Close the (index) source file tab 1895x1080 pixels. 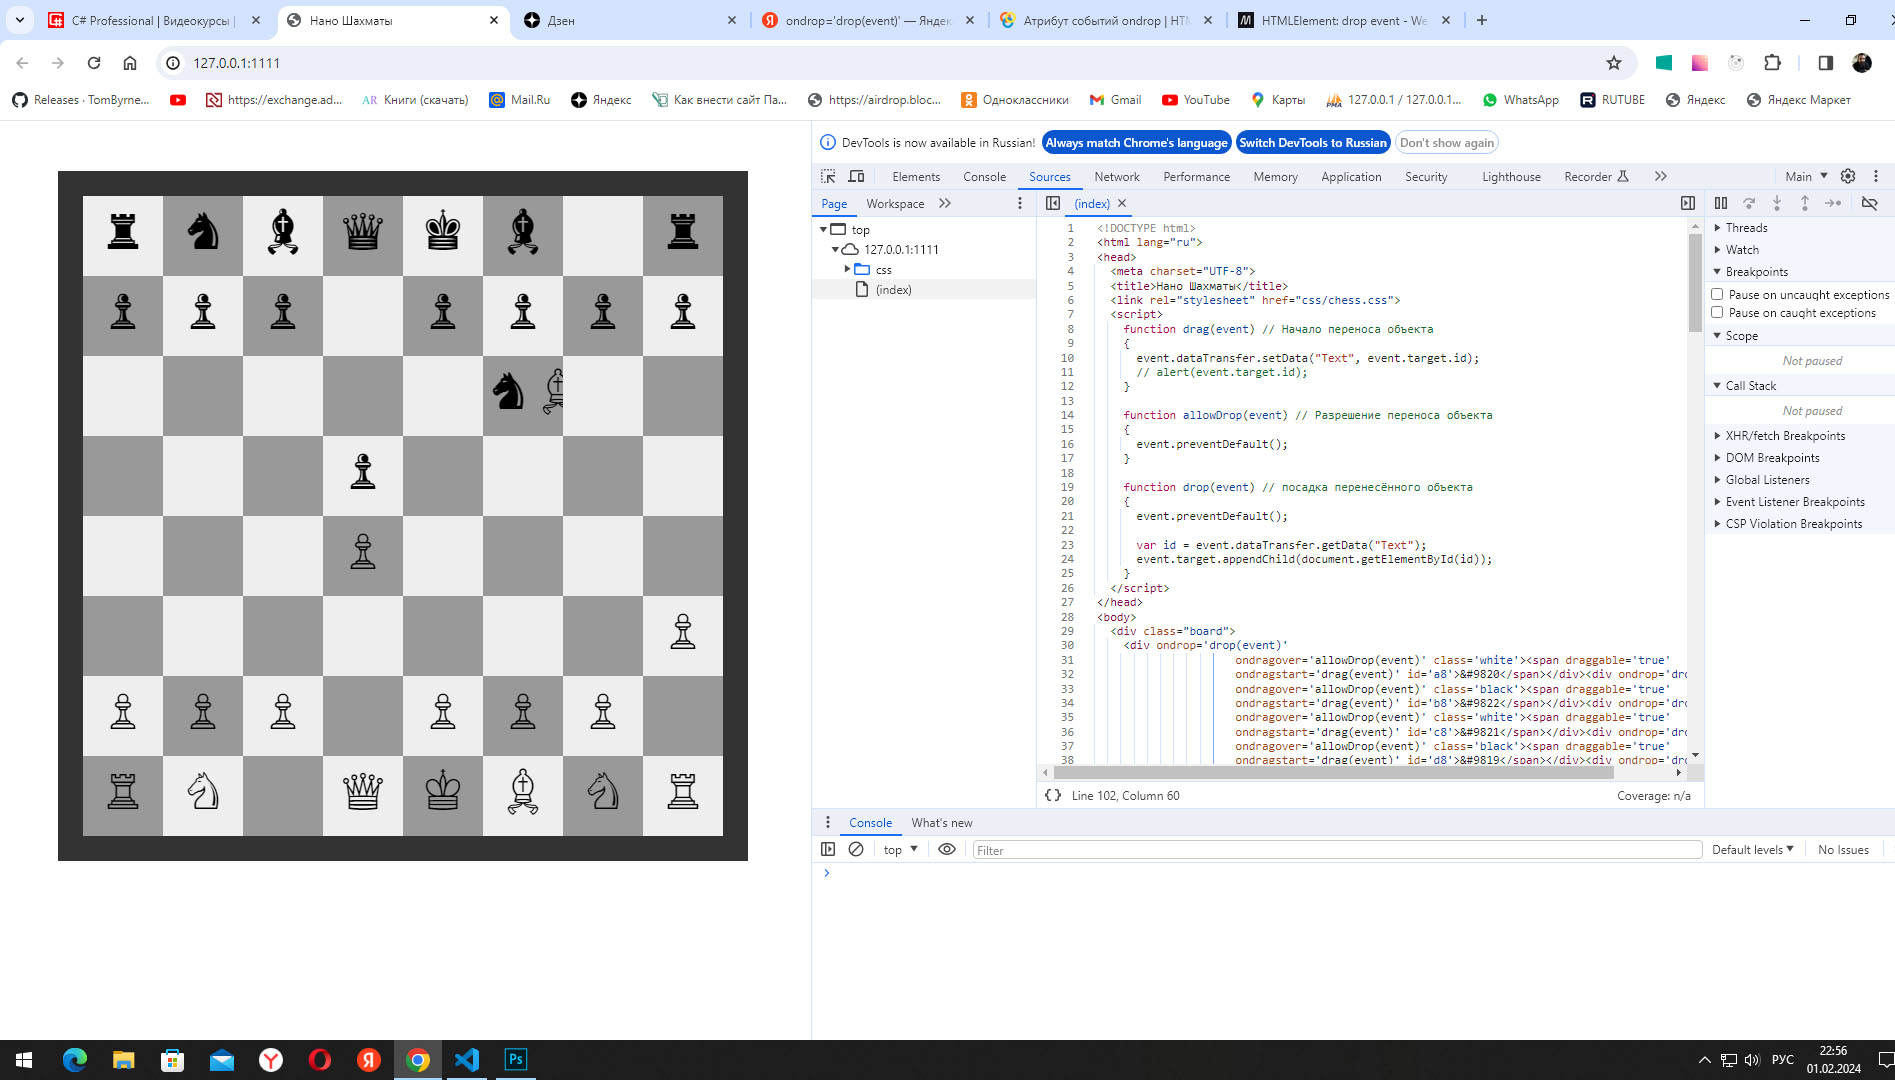click(1122, 203)
